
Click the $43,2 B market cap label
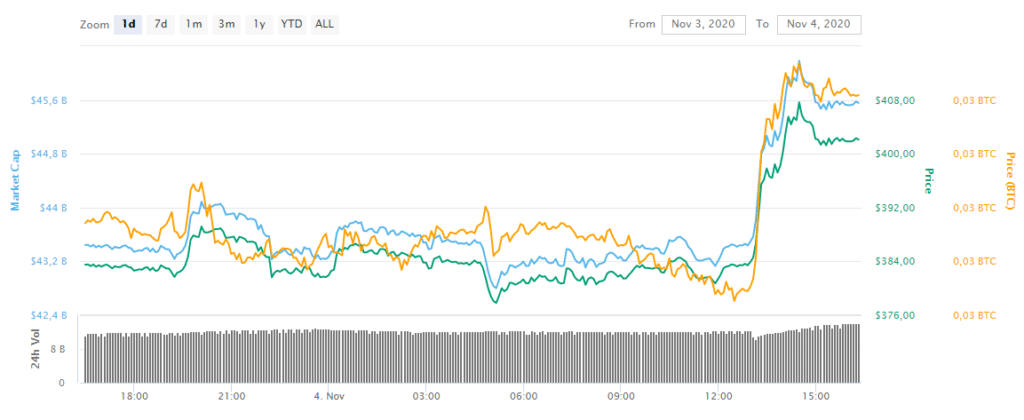coord(49,261)
